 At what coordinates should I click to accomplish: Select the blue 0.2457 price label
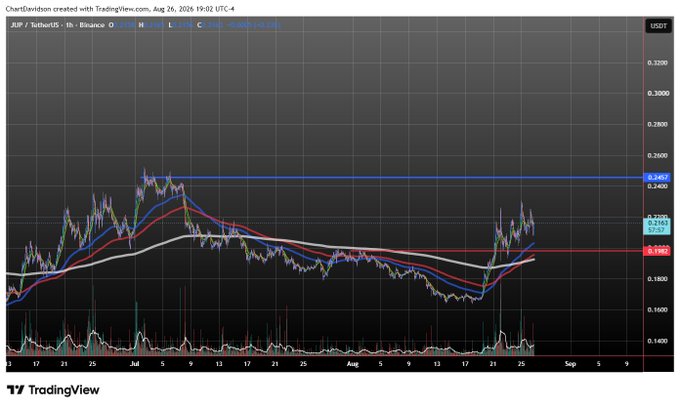coord(657,177)
